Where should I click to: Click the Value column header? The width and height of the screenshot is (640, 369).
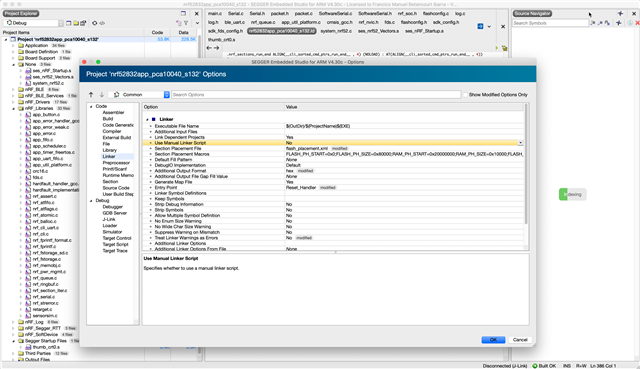(x=404, y=107)
